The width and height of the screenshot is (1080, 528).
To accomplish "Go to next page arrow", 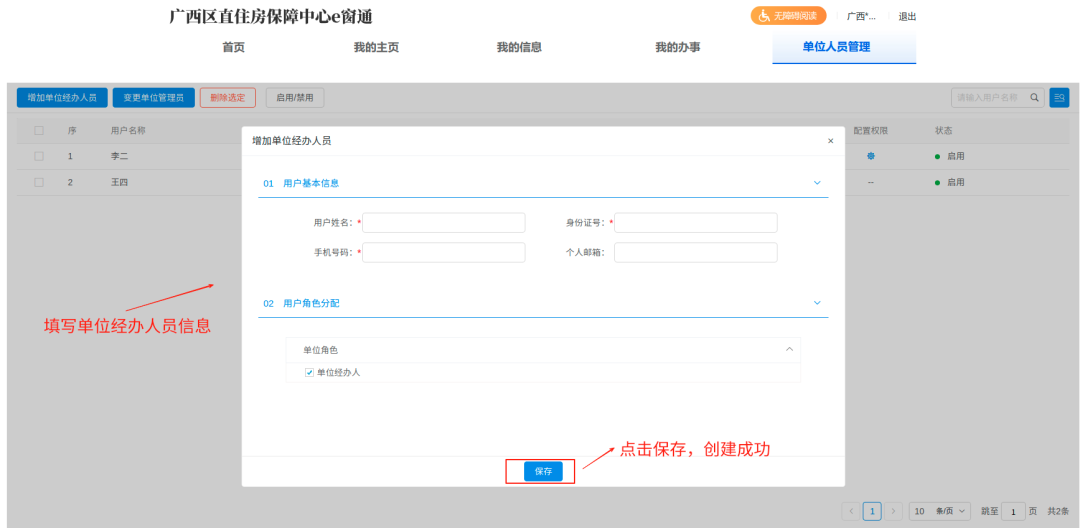I will [893, 511].
